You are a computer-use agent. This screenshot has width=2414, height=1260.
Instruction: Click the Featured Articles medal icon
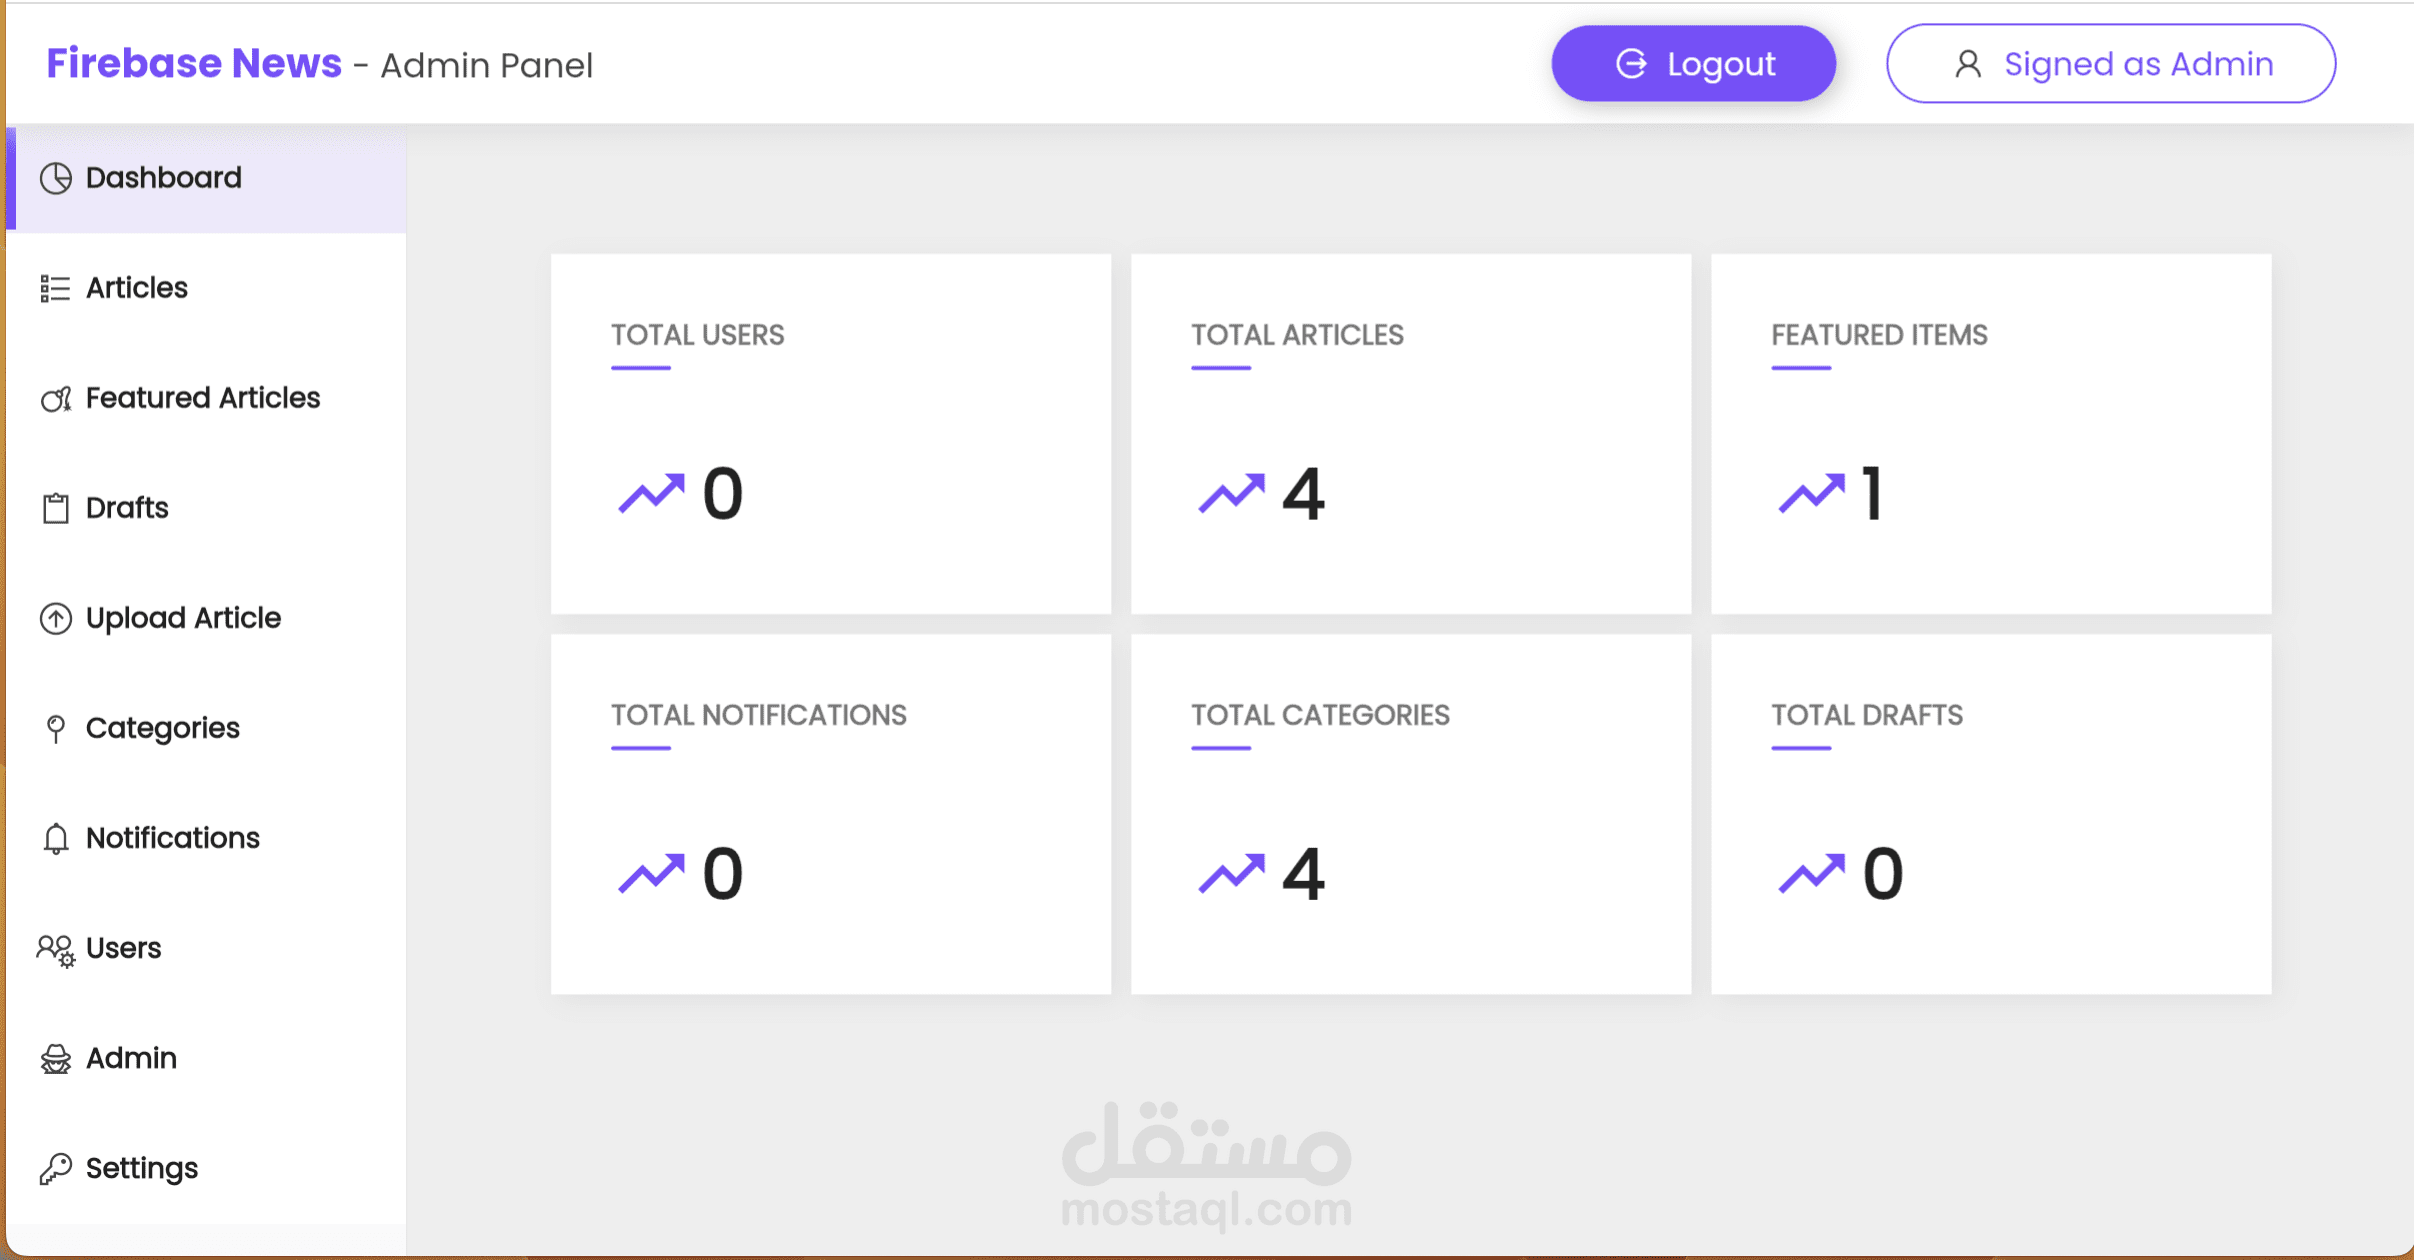[56, 398]
